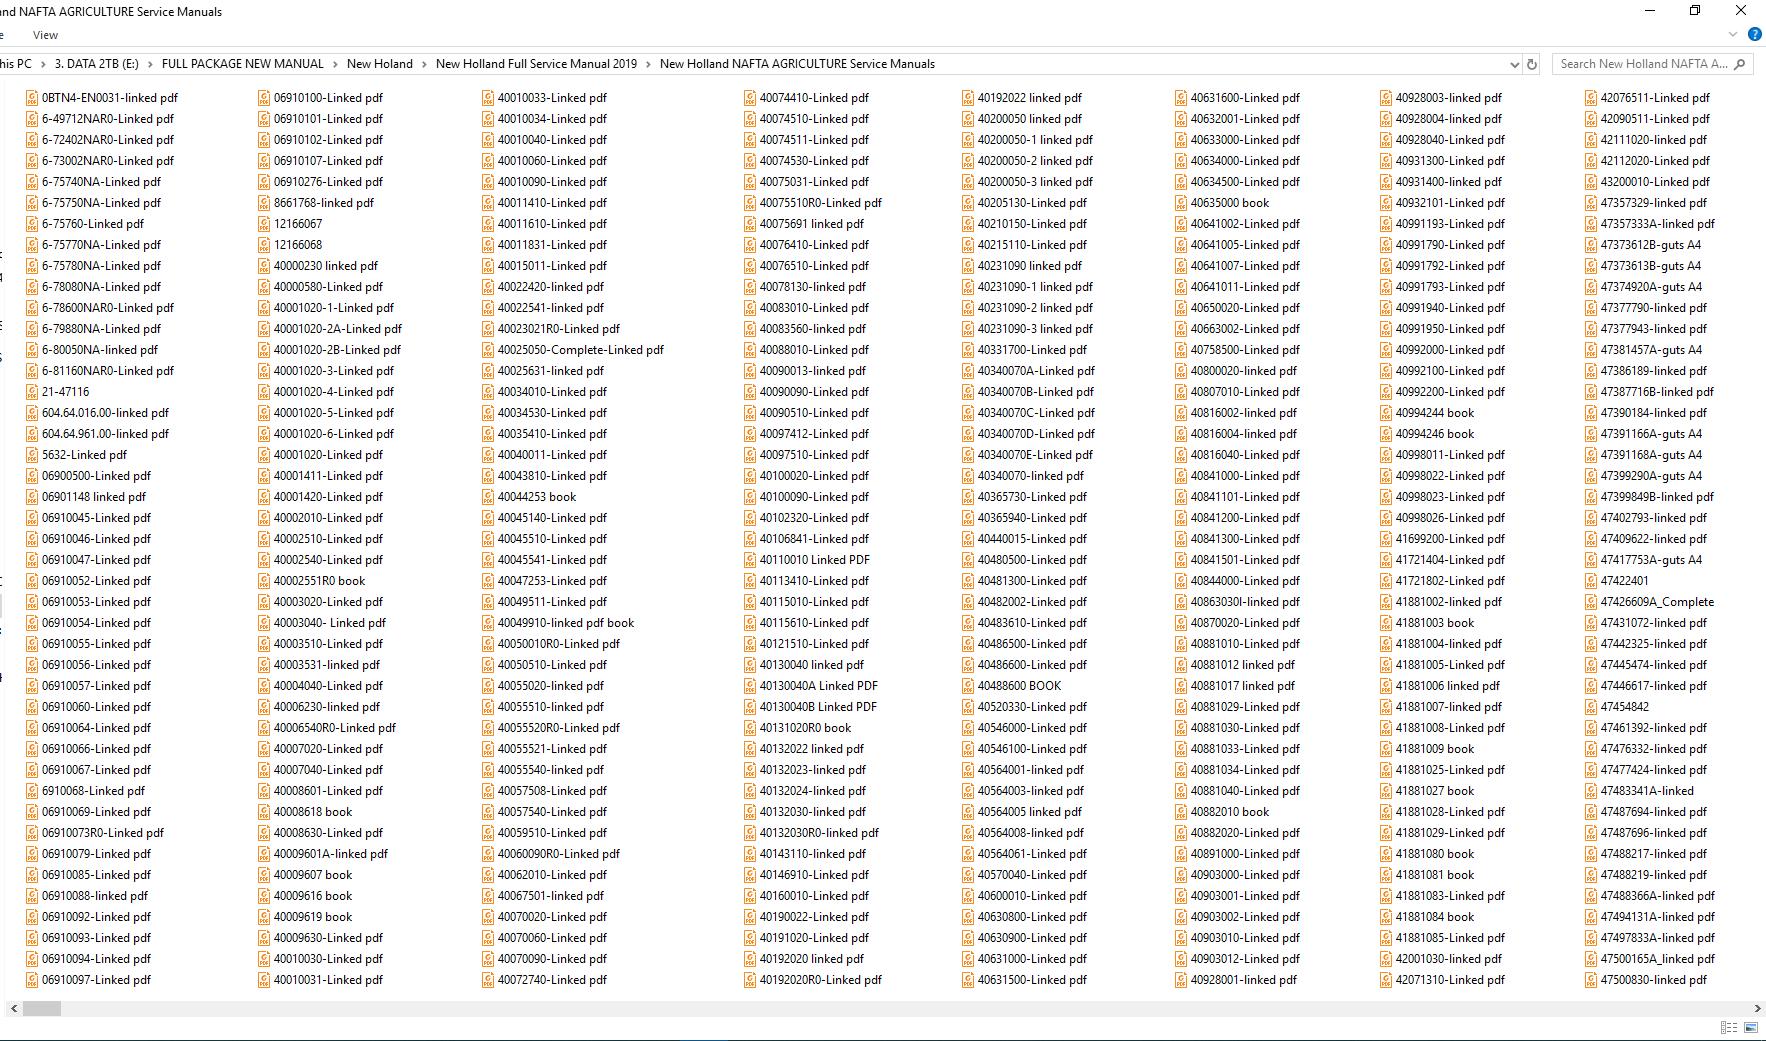Image resolution: width=1766 pixels, height=1041 pixels.
Task: Refresh the folder with the refresh icon
Action: point(1531,64)
